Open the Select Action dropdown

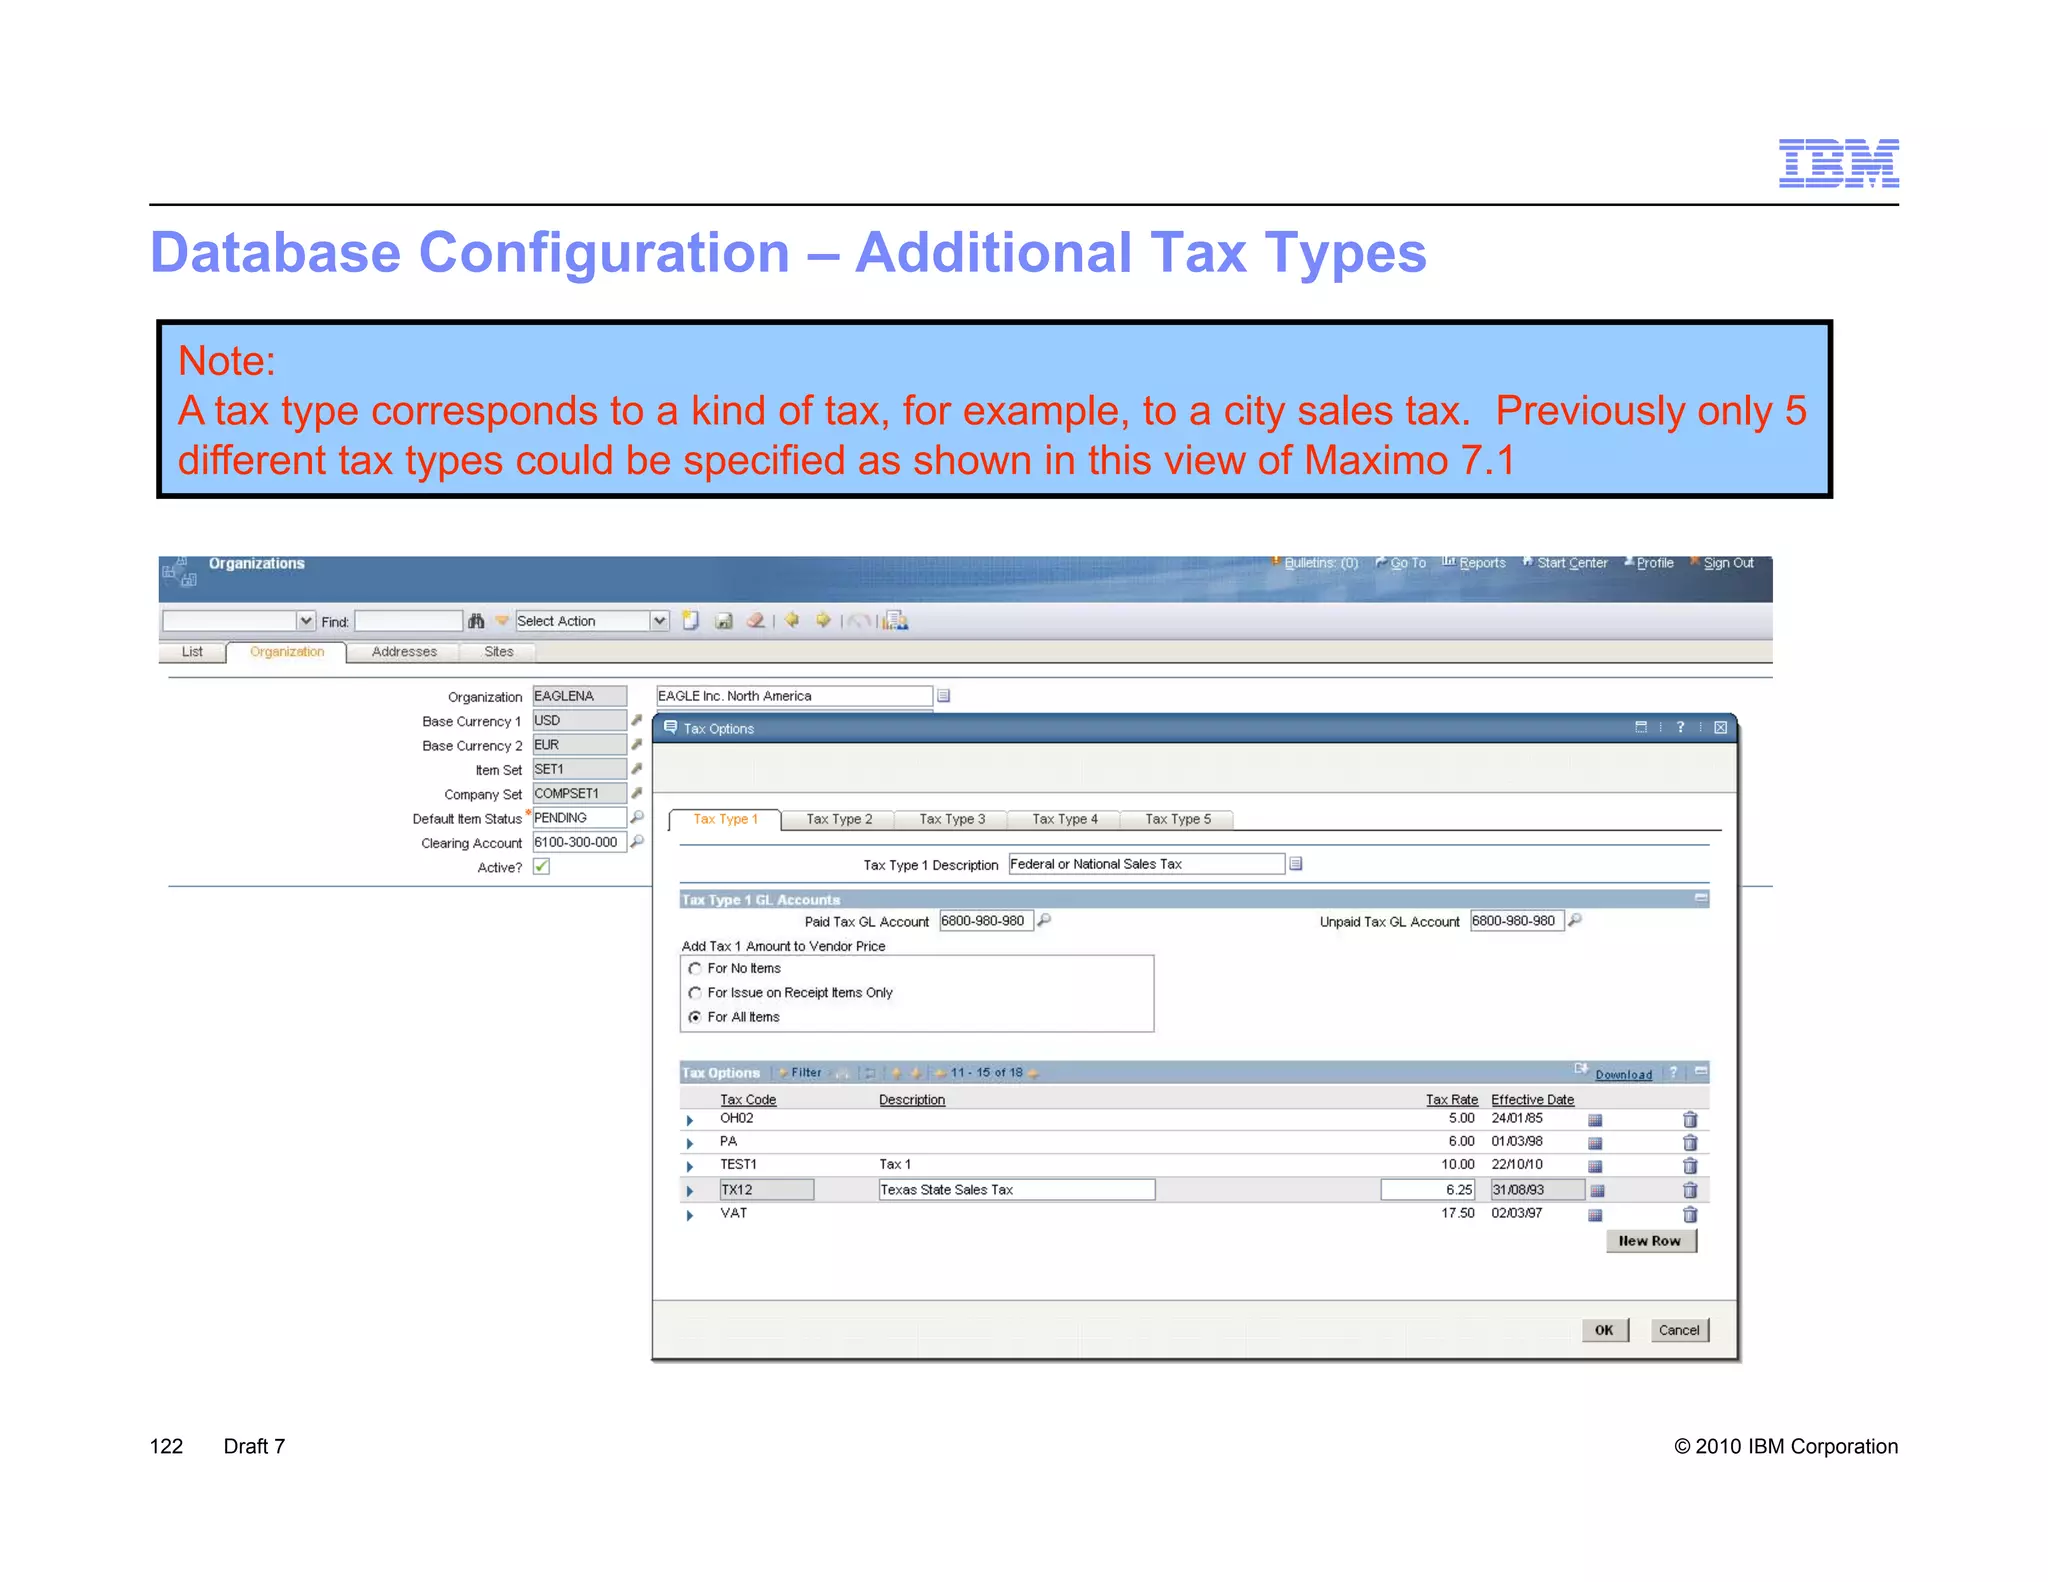coord(659,621)
